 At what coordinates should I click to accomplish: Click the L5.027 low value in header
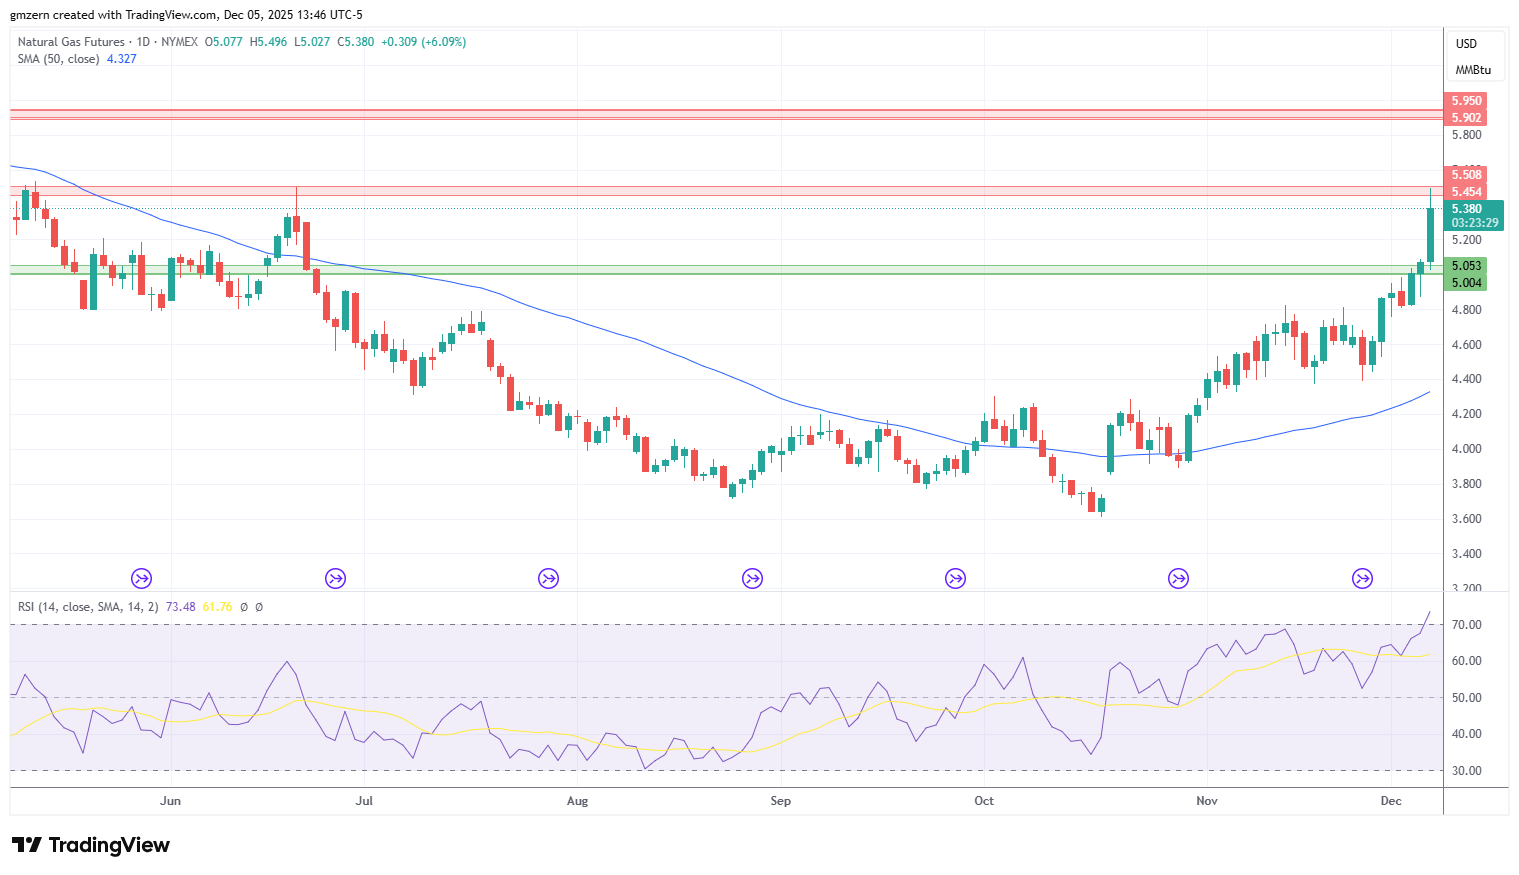(312, 42)
